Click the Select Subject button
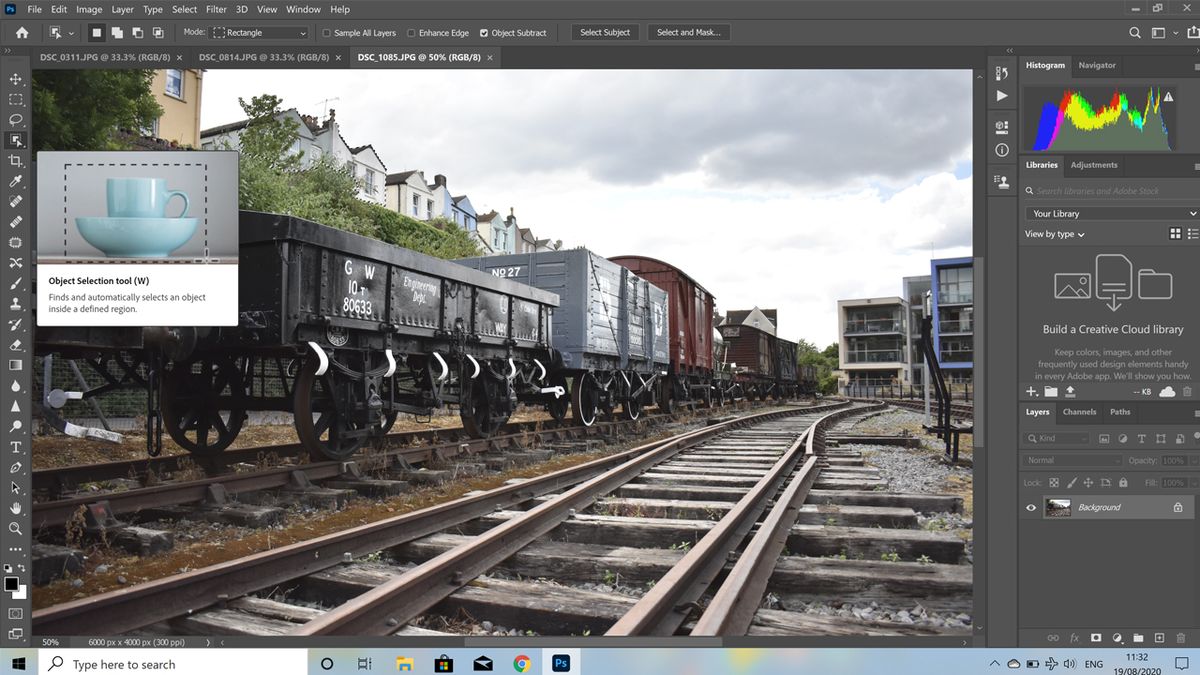 coord(604,32)
